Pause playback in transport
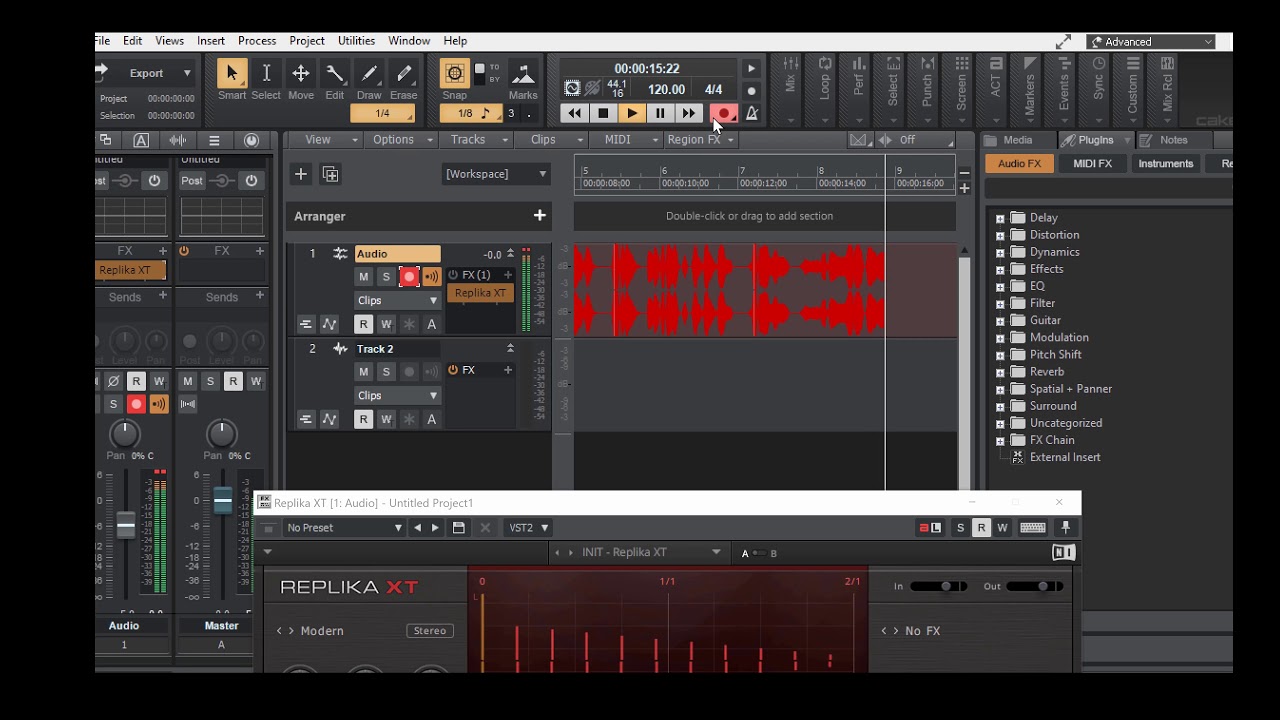 (660, 114)
